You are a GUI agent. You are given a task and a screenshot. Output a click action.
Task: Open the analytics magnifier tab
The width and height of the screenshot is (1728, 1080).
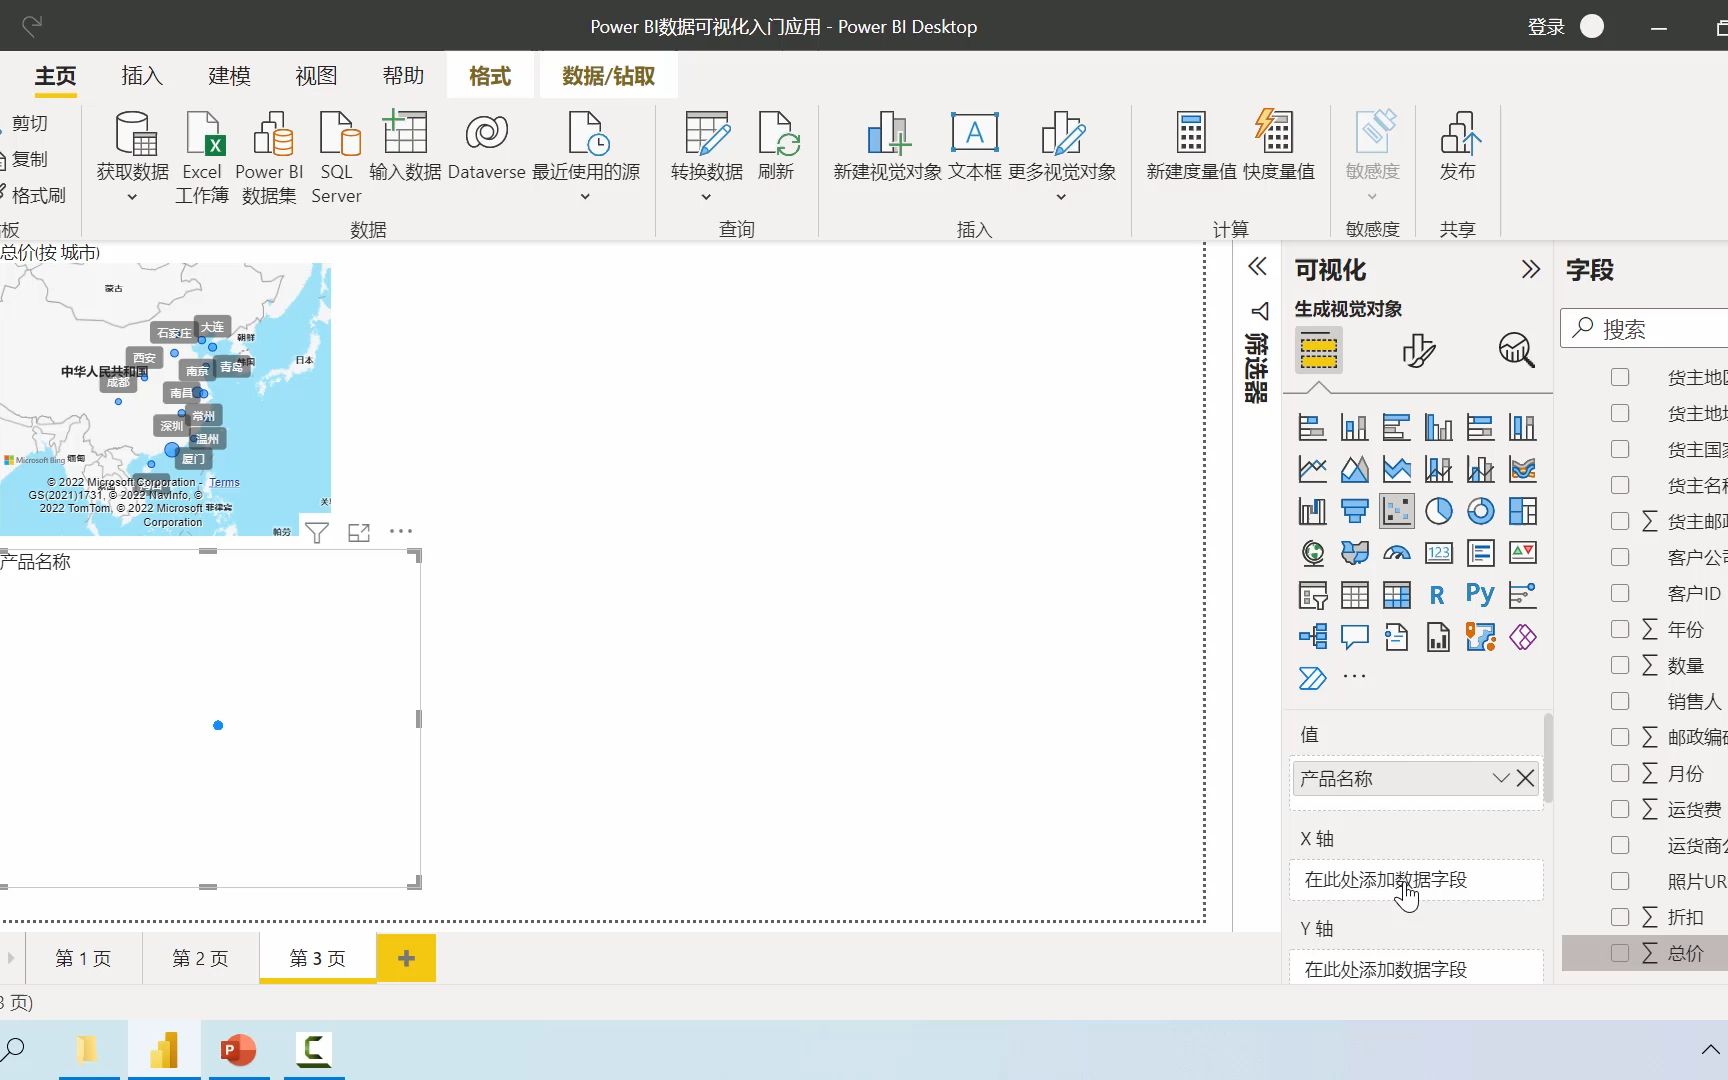(x=1516, y=350)
